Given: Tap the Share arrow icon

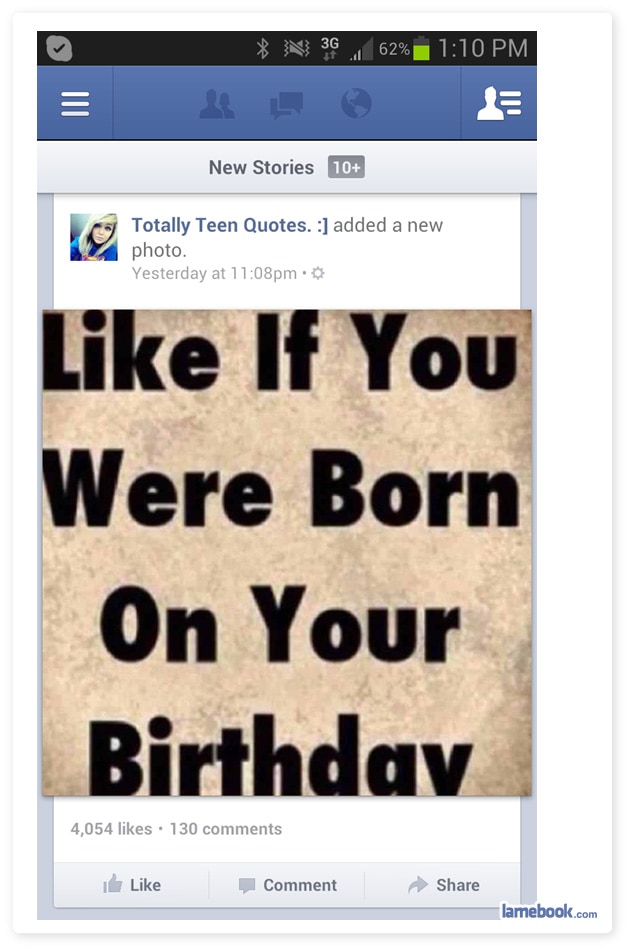Looking at the screenshot, I should point(418,885).
